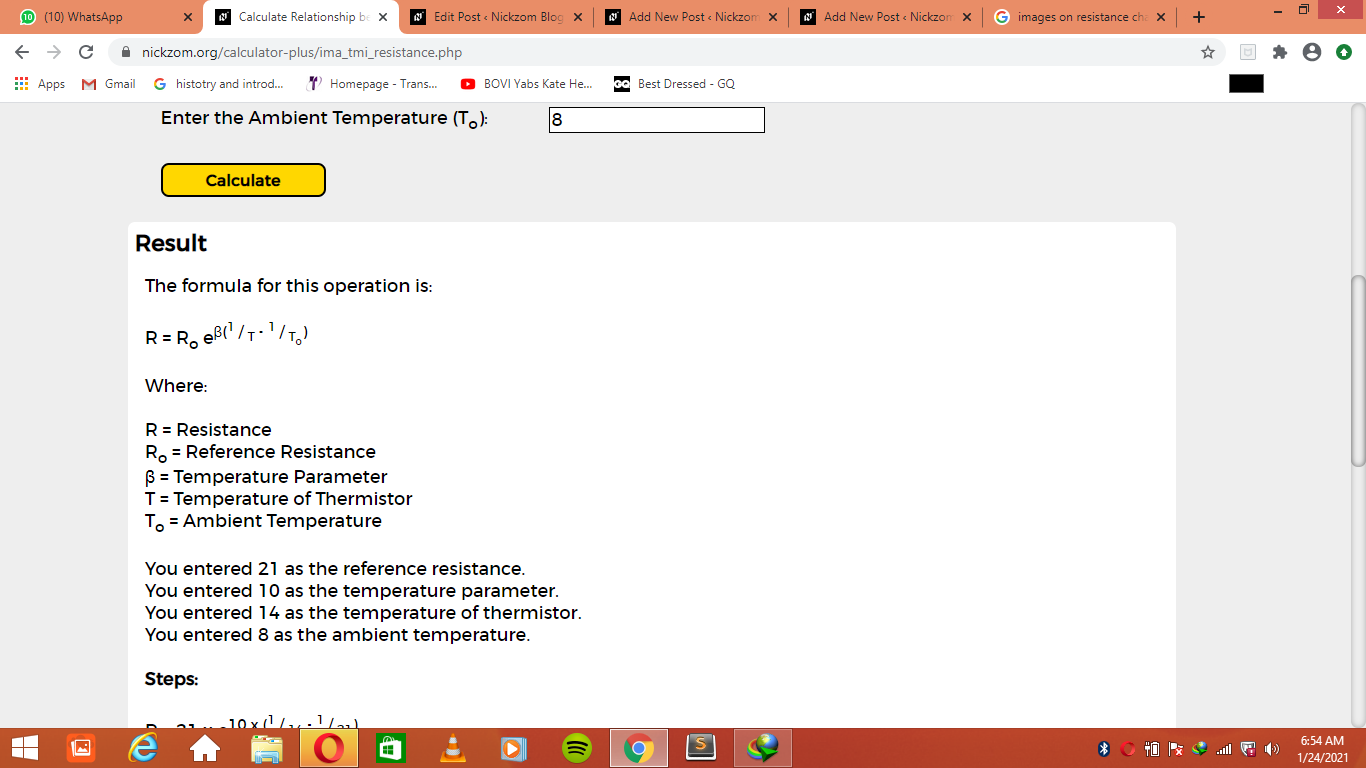Reload the page with the refresh icon
Screen dimensions: 1366x768
click(x=86, y=52)
